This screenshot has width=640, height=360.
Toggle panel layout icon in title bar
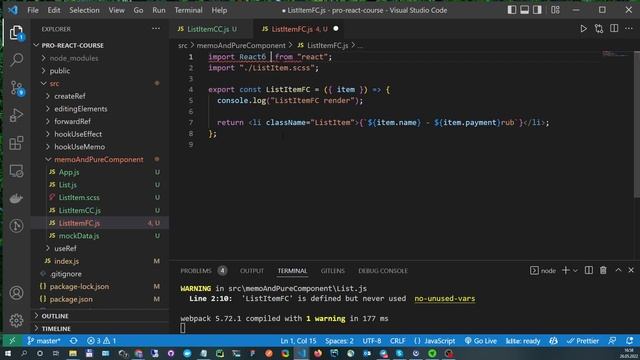point(524,10)
